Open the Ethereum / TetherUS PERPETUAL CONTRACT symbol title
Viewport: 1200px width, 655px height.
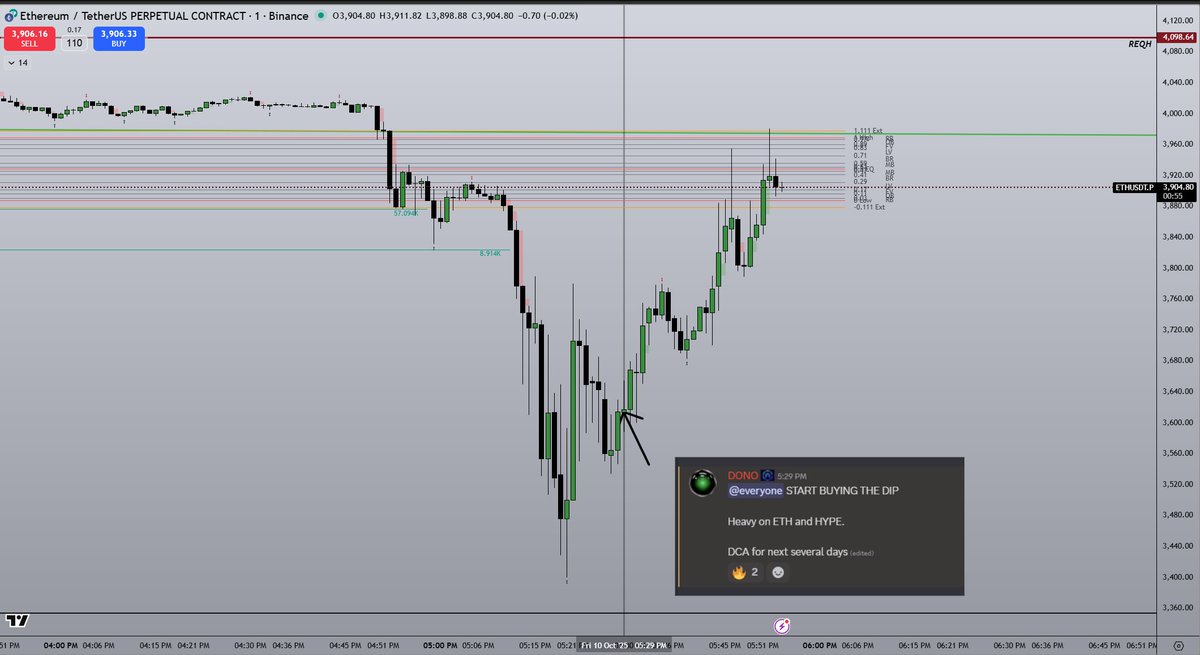coord(133,15)
